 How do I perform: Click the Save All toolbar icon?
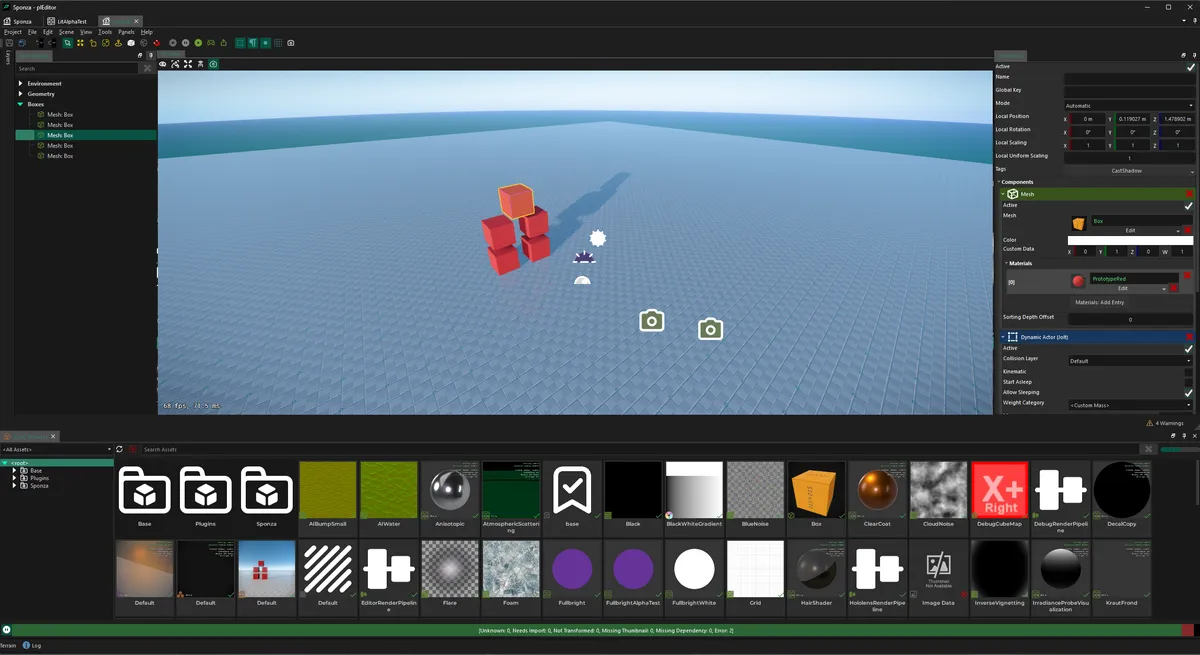(x=21, y=43)
